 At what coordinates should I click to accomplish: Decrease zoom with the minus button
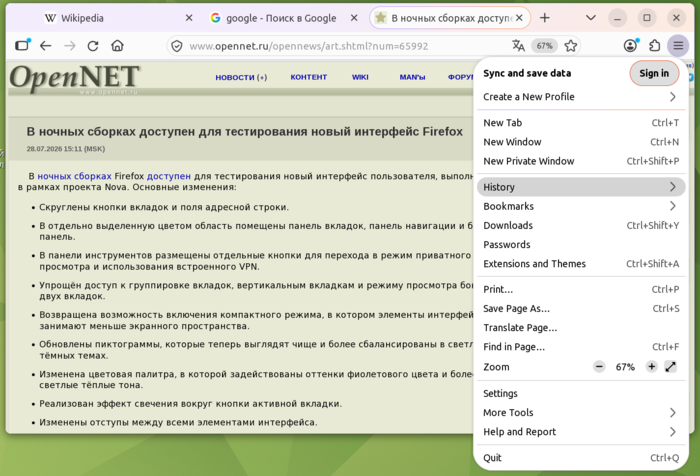pyautogui.click(x=599, y=367)
